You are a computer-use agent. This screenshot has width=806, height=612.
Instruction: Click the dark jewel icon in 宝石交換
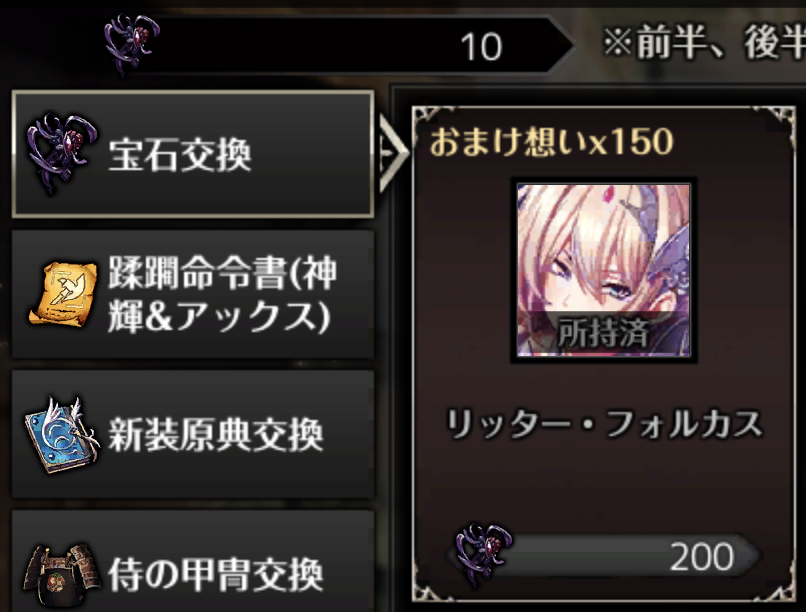pyautogui.click(x=61, y=153)
